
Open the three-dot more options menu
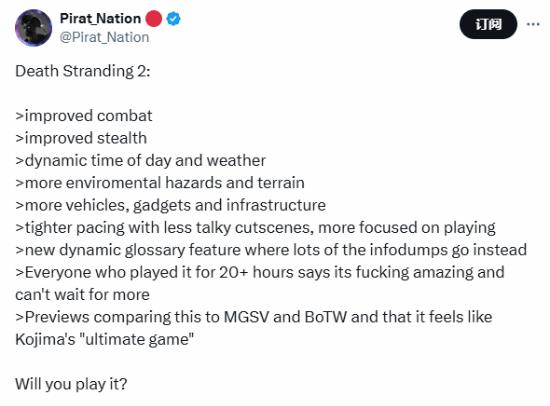point(533,24)
